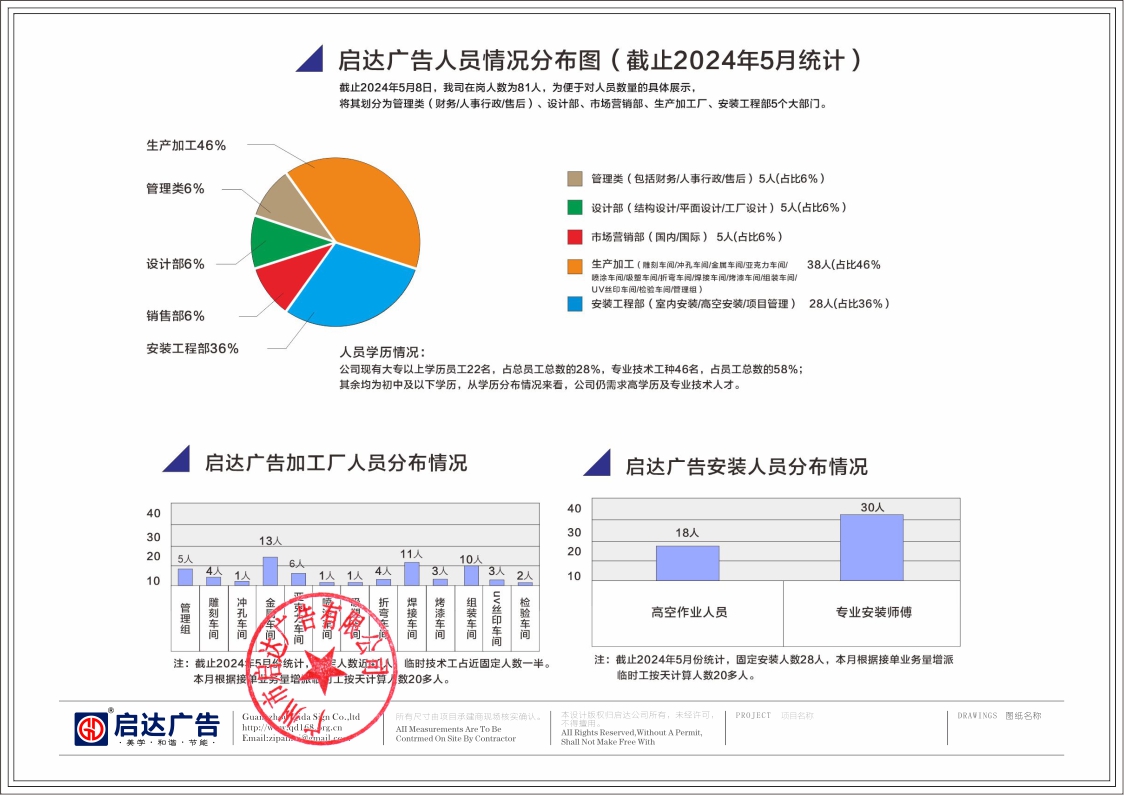Click the PROJECT 项目名称 field

tap(774, 715)
